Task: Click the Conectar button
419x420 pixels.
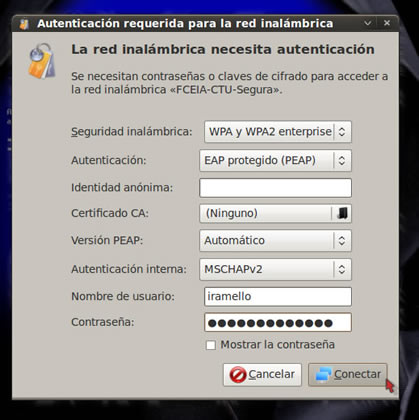Action: (x=348, y=375)
